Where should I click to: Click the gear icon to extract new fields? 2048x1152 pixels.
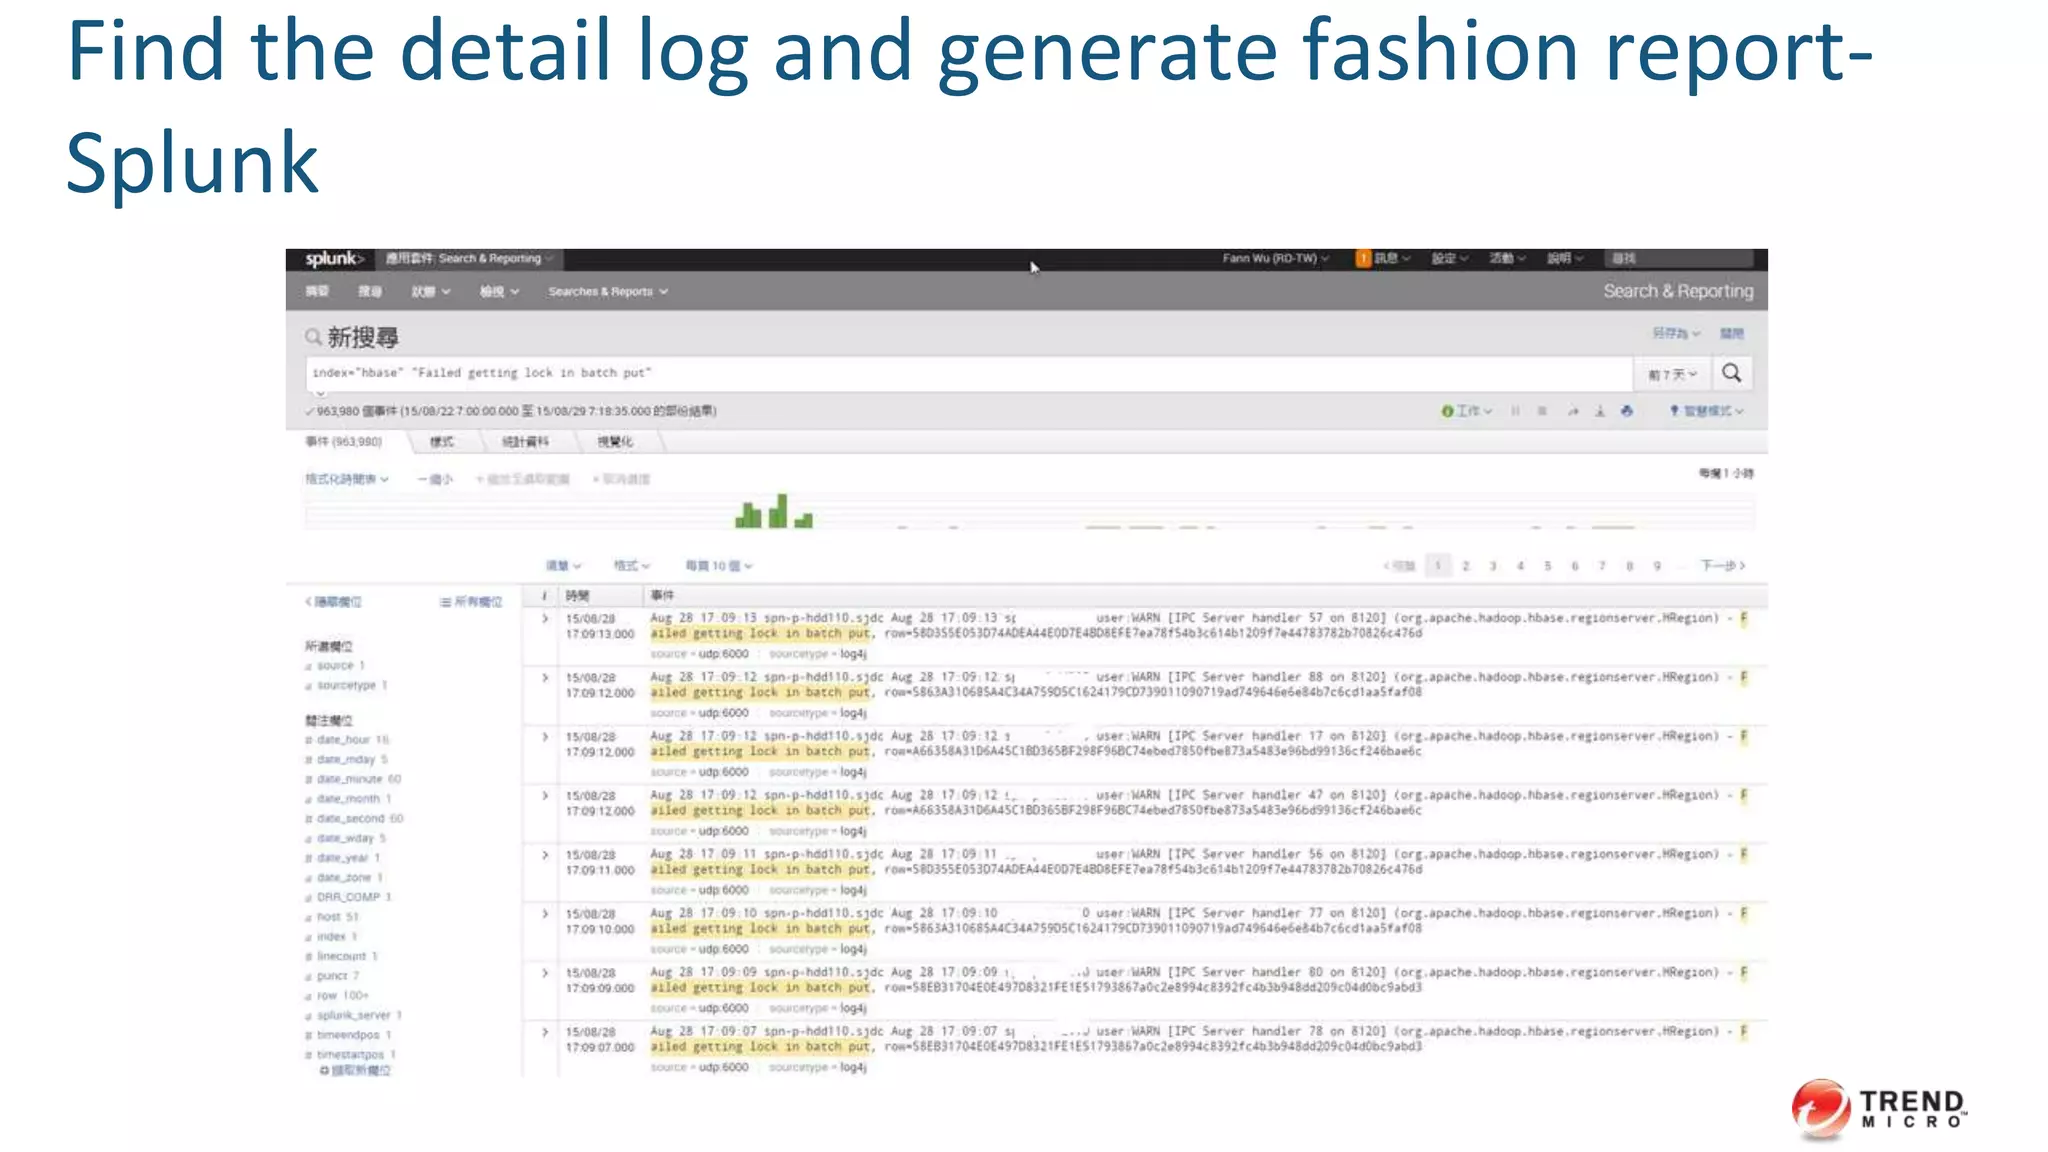(x=325, y=1070)
